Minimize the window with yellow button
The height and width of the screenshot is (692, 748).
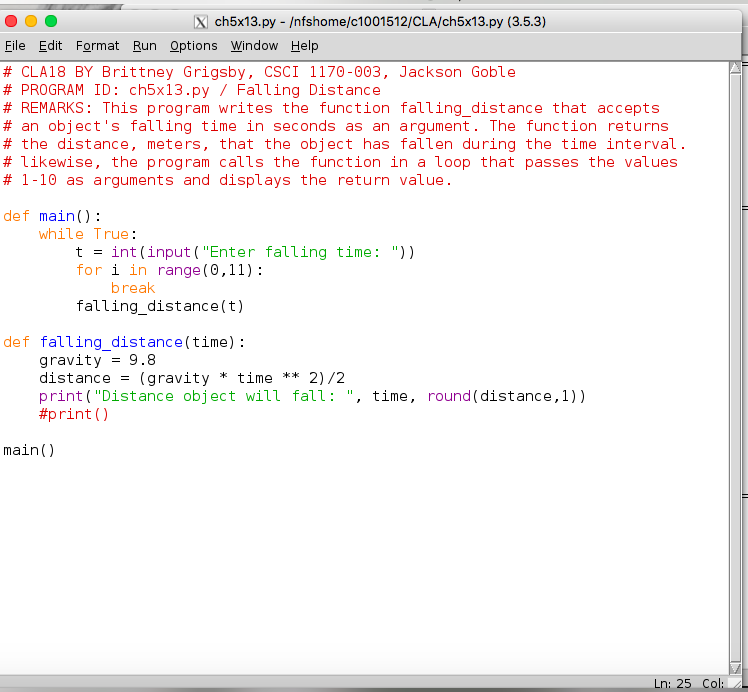pyautogui.click(x=31, y=21)
